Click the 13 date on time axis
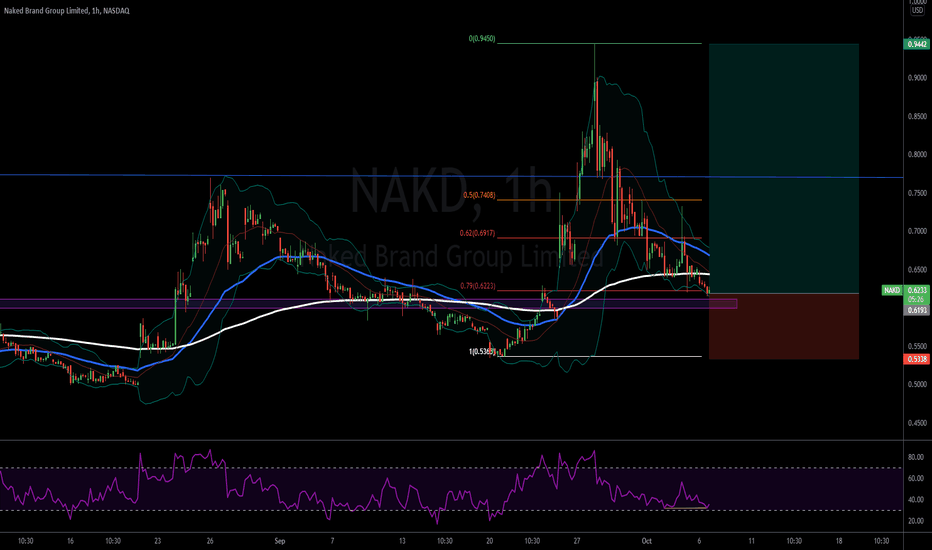Image resolution: width=932 pixels, height=550 pixels. (x=402, y=541)
